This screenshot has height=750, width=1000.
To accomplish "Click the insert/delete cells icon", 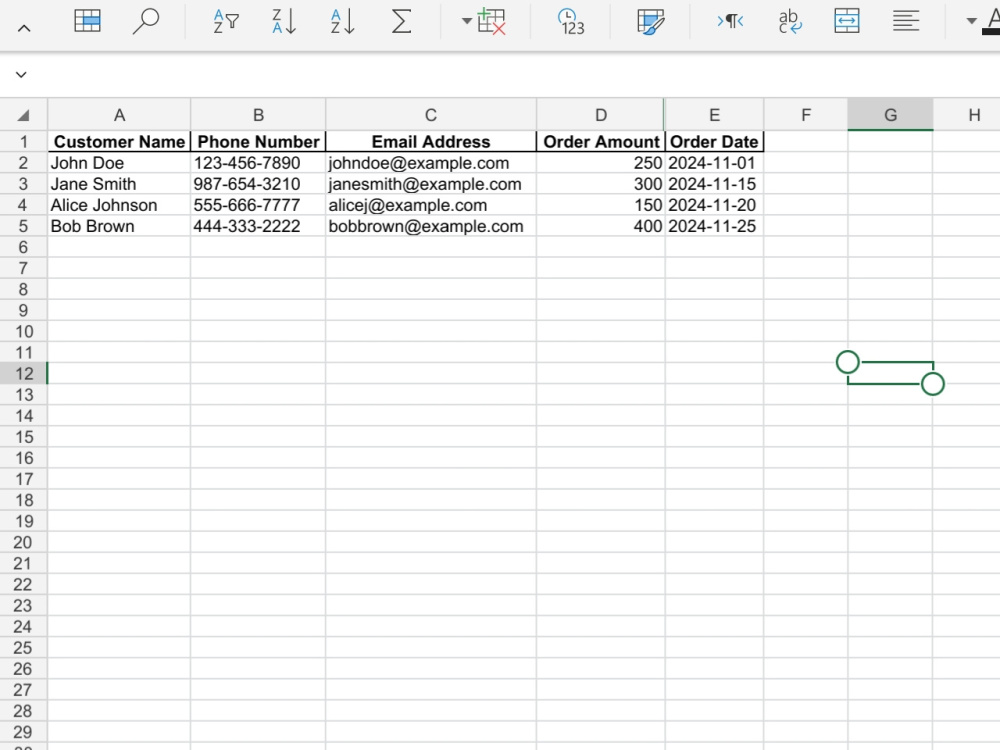I will tap(492, 22).
